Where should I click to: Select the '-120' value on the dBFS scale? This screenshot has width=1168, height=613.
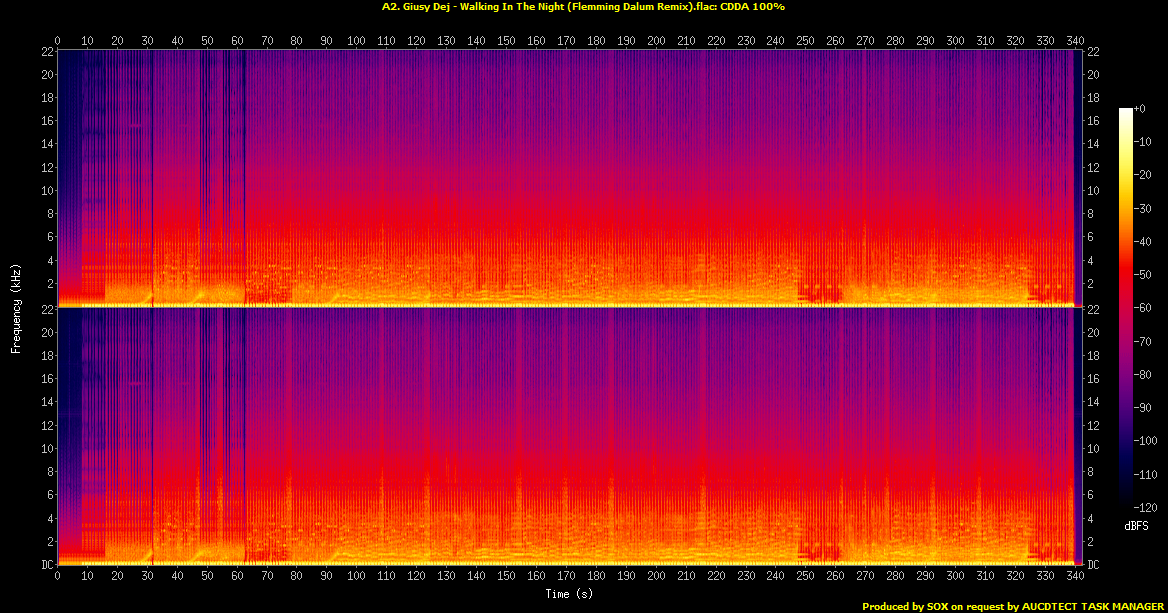1146,507
